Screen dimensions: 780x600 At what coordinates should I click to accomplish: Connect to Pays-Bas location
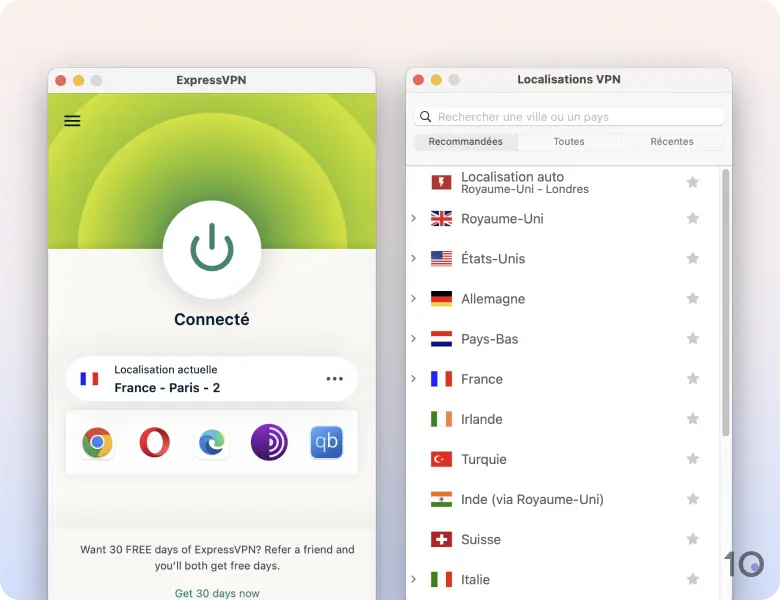pyautogui.click(x=489, y=339)
